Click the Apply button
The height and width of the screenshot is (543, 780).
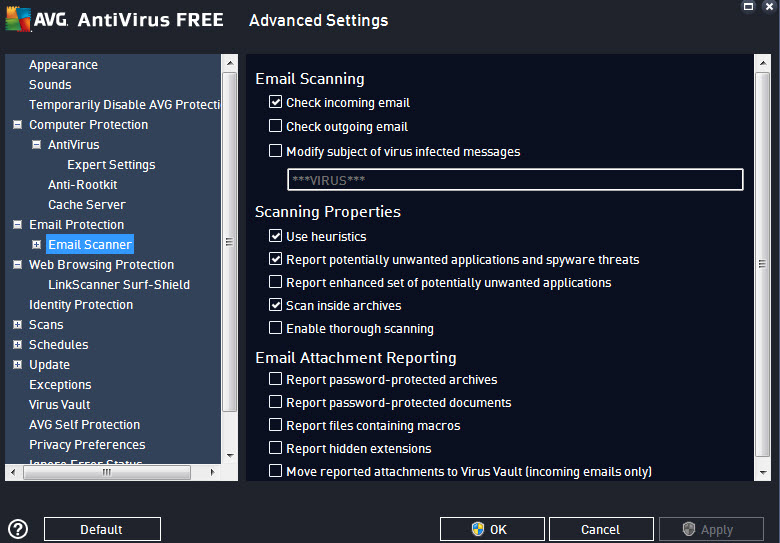[x=711, y=529]
